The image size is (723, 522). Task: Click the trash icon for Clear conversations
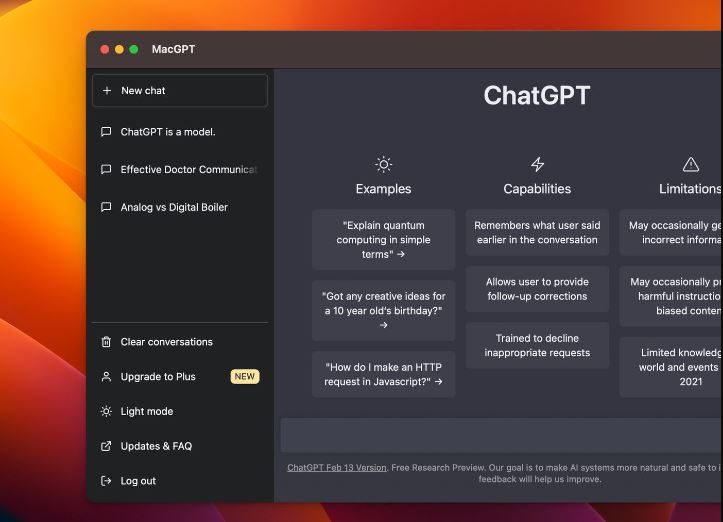(x=106, y=342)
